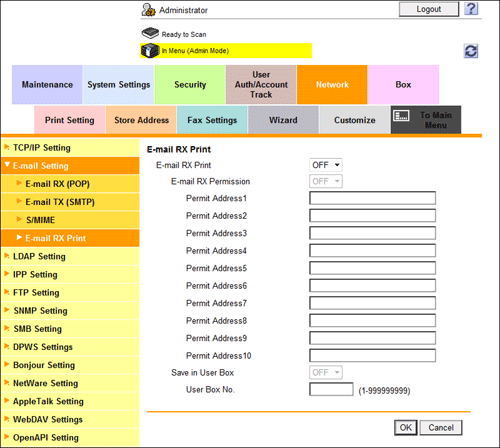Click the Administrator user icon
This screenshot has width=500, height=448.
pyautogui.click(x=148, y=10)
